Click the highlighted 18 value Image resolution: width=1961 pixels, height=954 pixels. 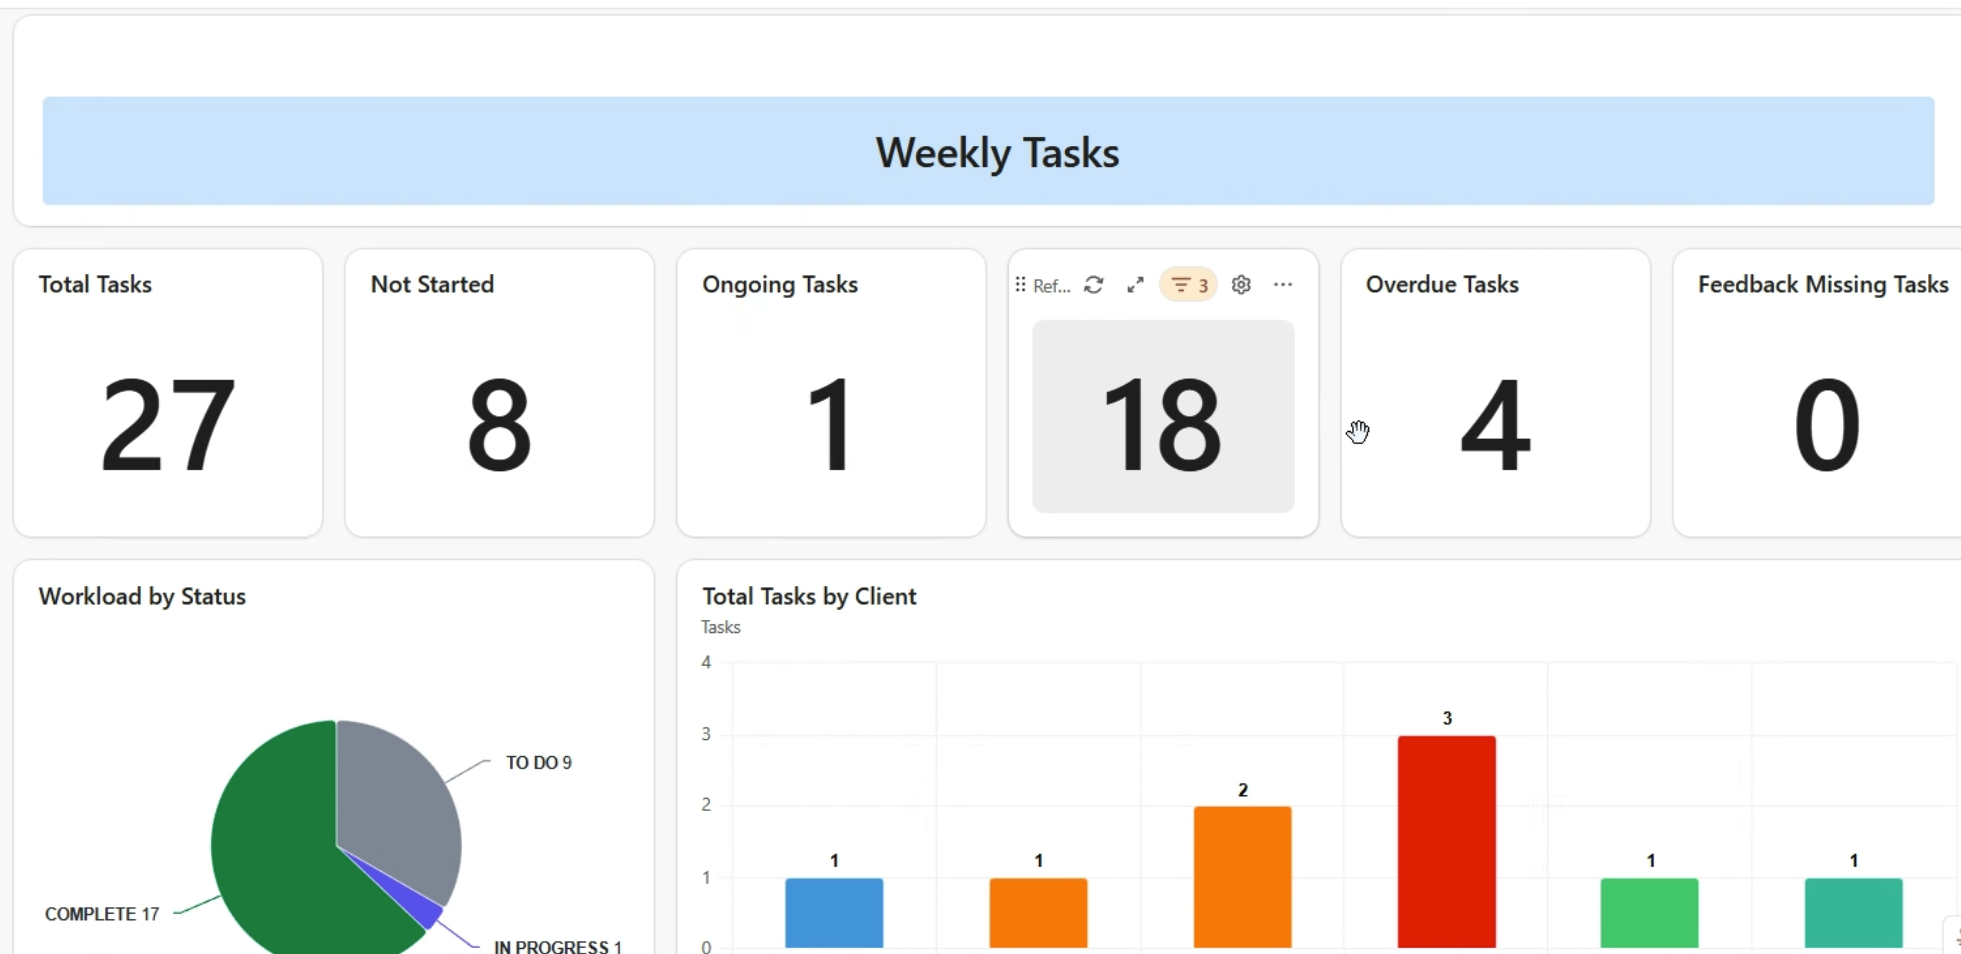click(1162, 425)
